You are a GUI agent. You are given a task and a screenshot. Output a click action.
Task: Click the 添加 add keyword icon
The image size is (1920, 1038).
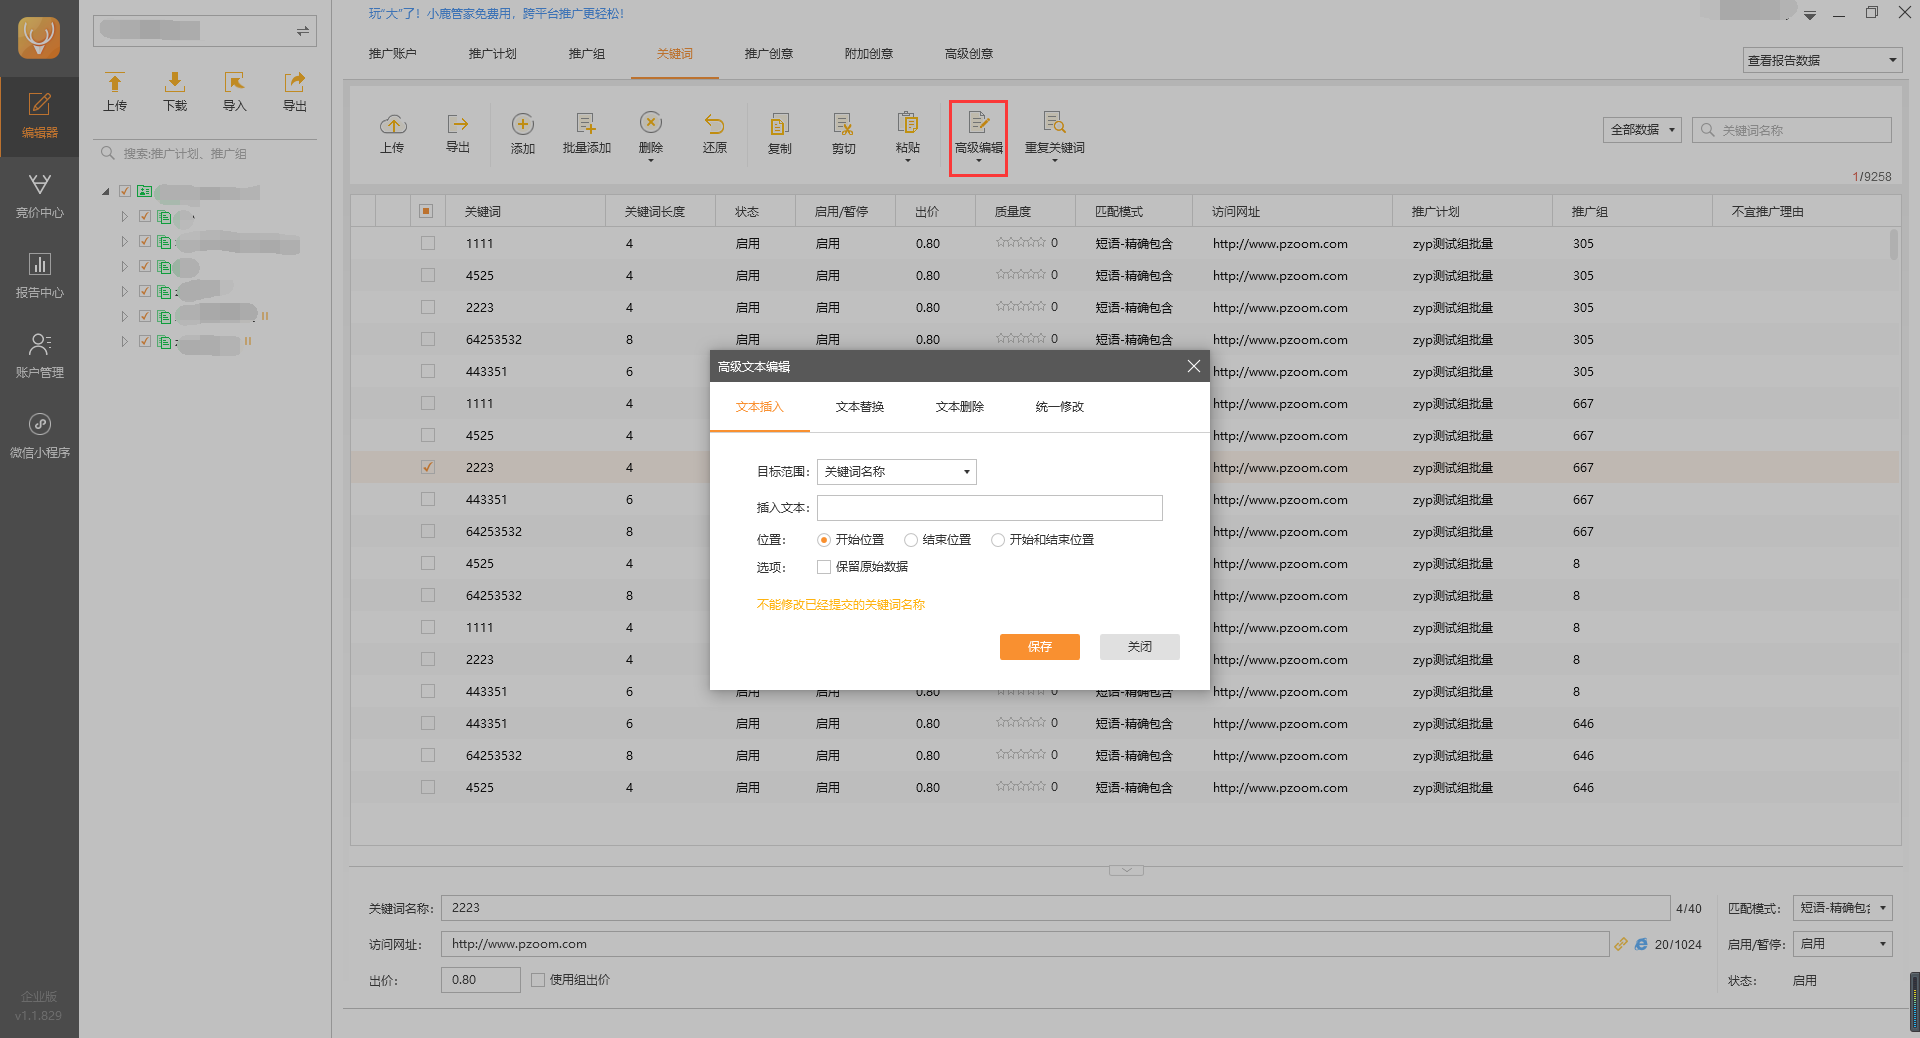tap(523, 124)
